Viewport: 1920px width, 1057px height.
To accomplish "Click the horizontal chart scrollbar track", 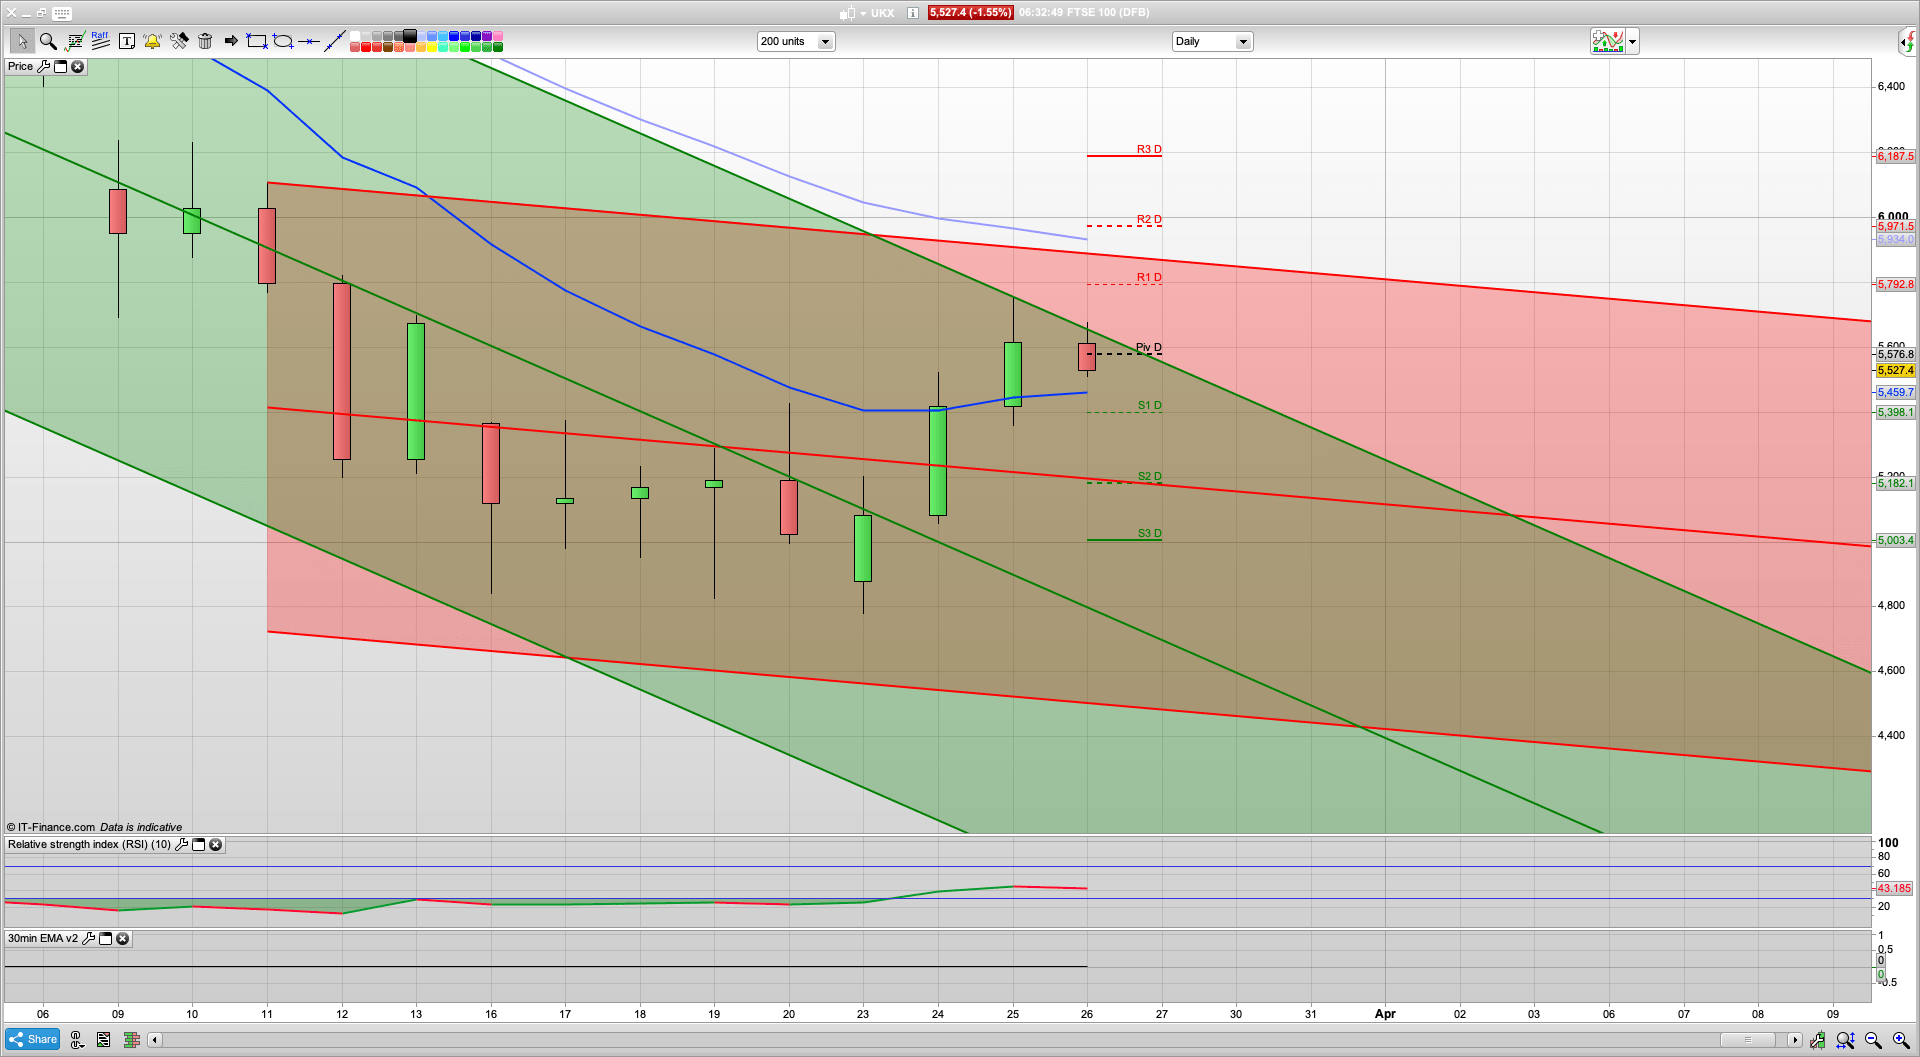I will [x=900, y=1040].
